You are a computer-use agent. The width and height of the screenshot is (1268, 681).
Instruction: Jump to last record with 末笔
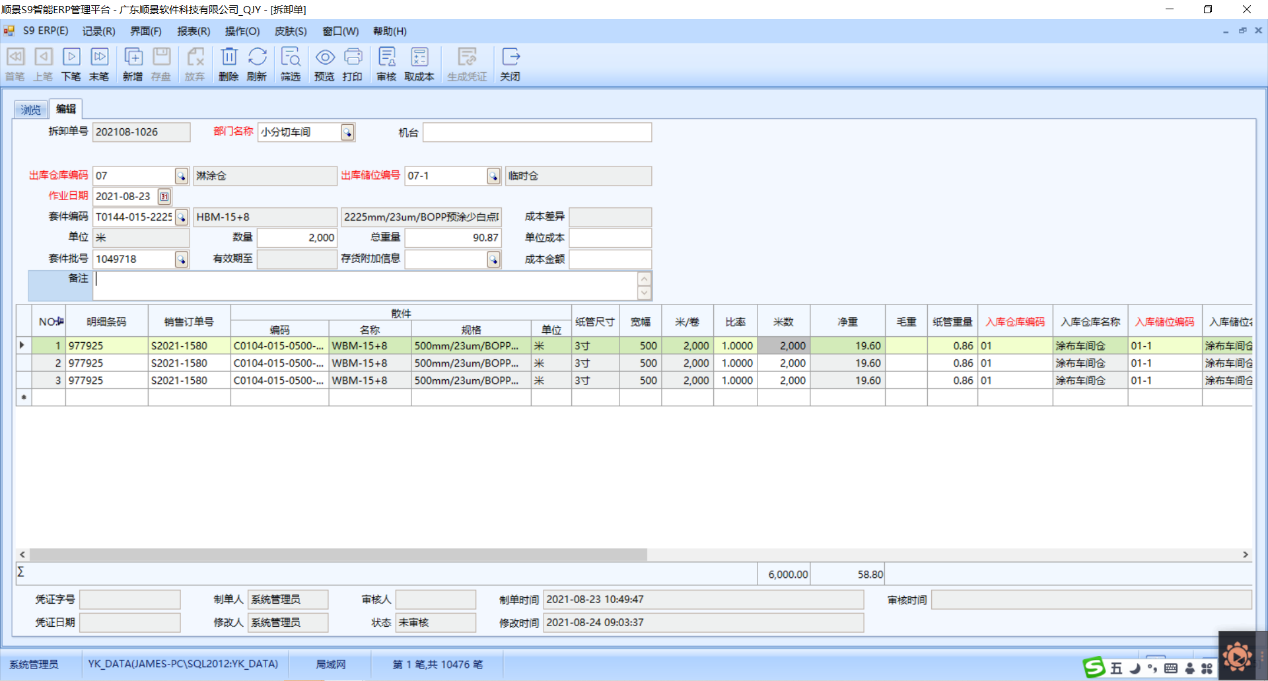pyautogui.click(x=99, y=58)
